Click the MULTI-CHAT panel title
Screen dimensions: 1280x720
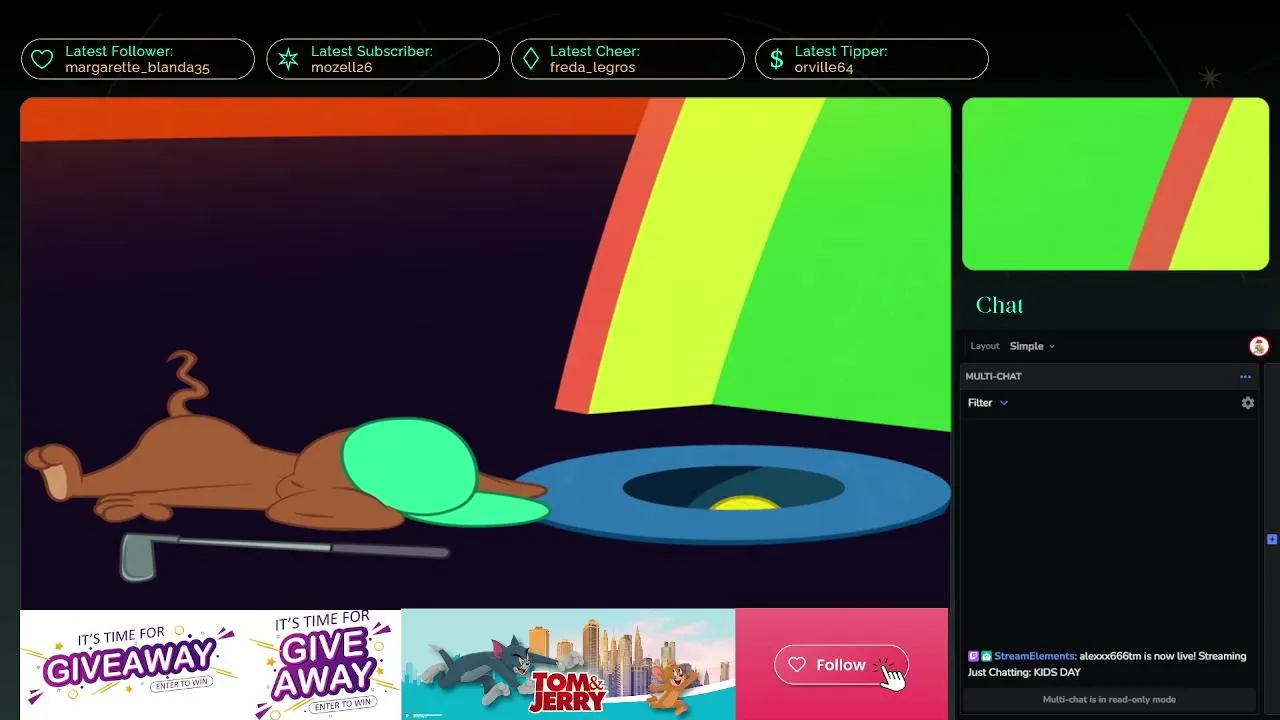[x=993, y=377]
